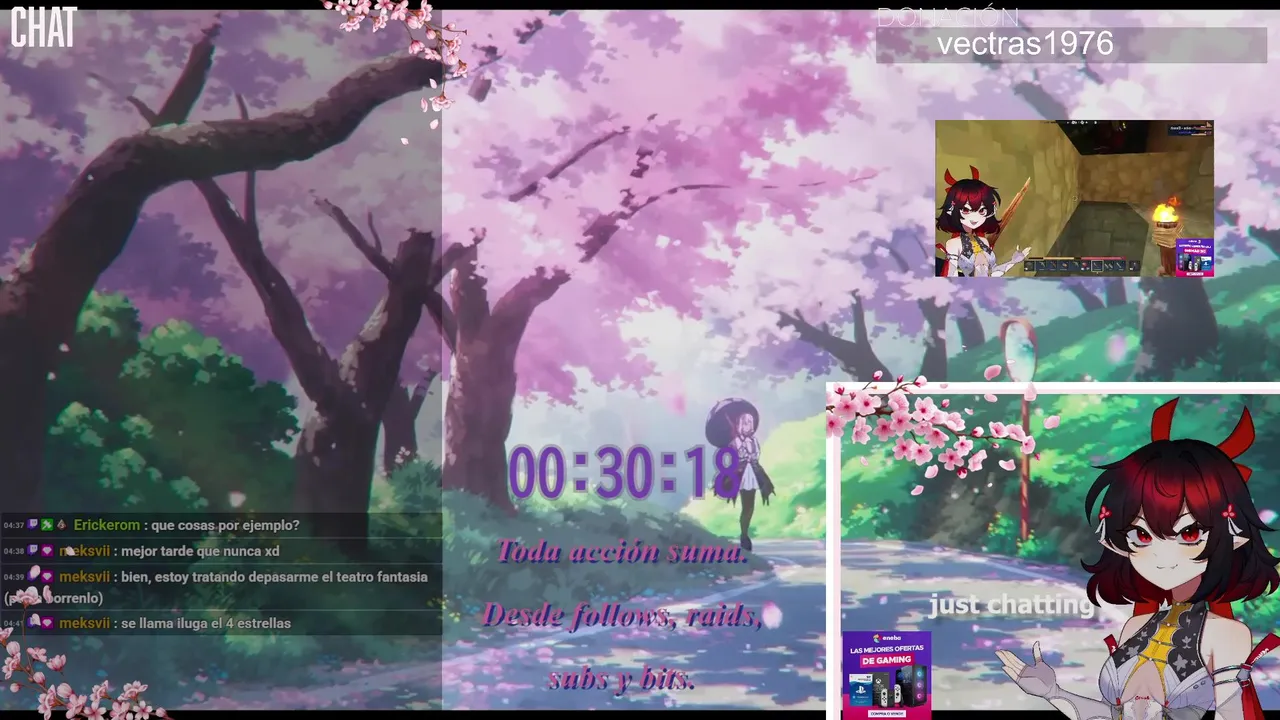1280x720 pixels.
Task: Click the Twitch badge beside Erickerom's message
Action: click(33, 525)
